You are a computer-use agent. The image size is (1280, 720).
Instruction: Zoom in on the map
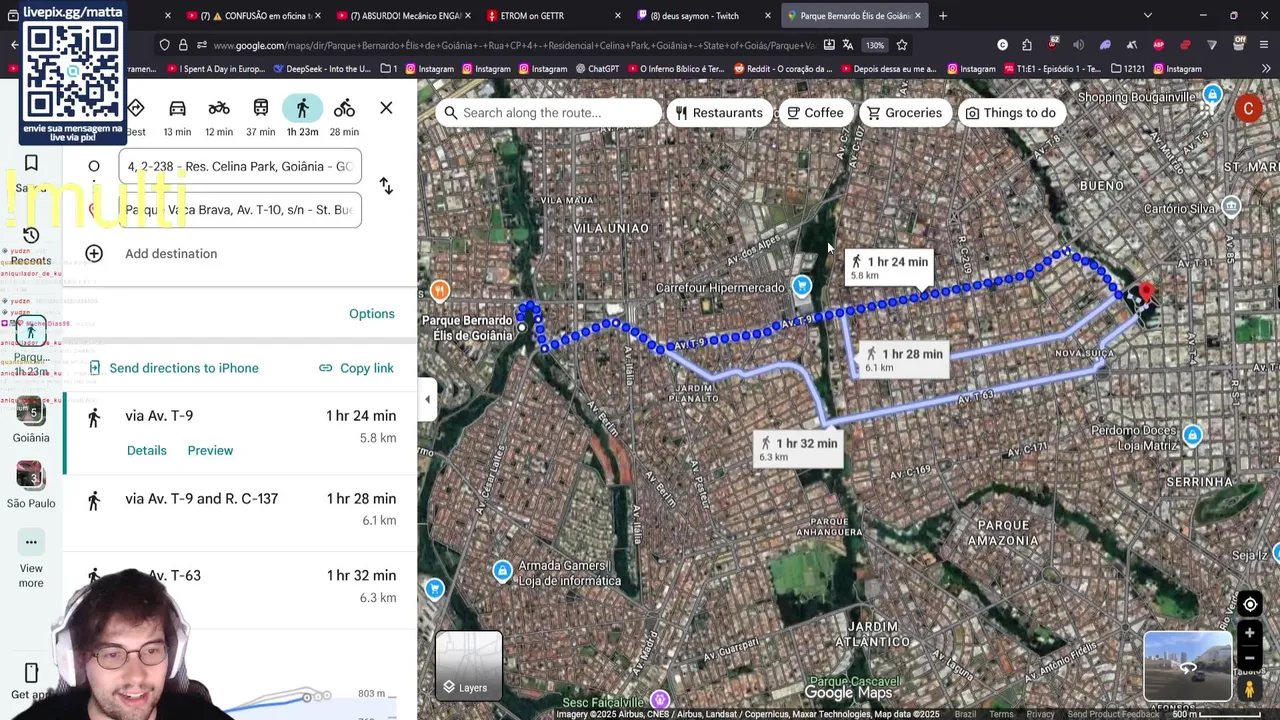point(1250,633)
